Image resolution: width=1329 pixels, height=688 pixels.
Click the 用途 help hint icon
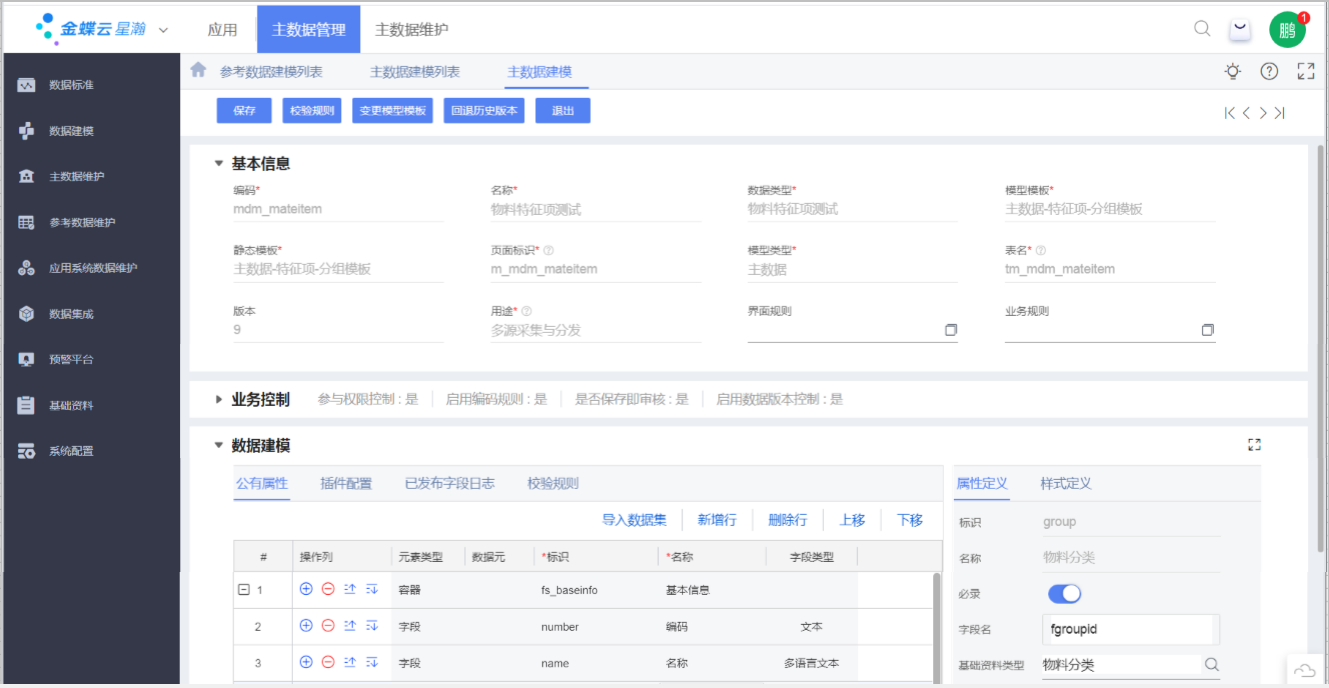point(526,311)
